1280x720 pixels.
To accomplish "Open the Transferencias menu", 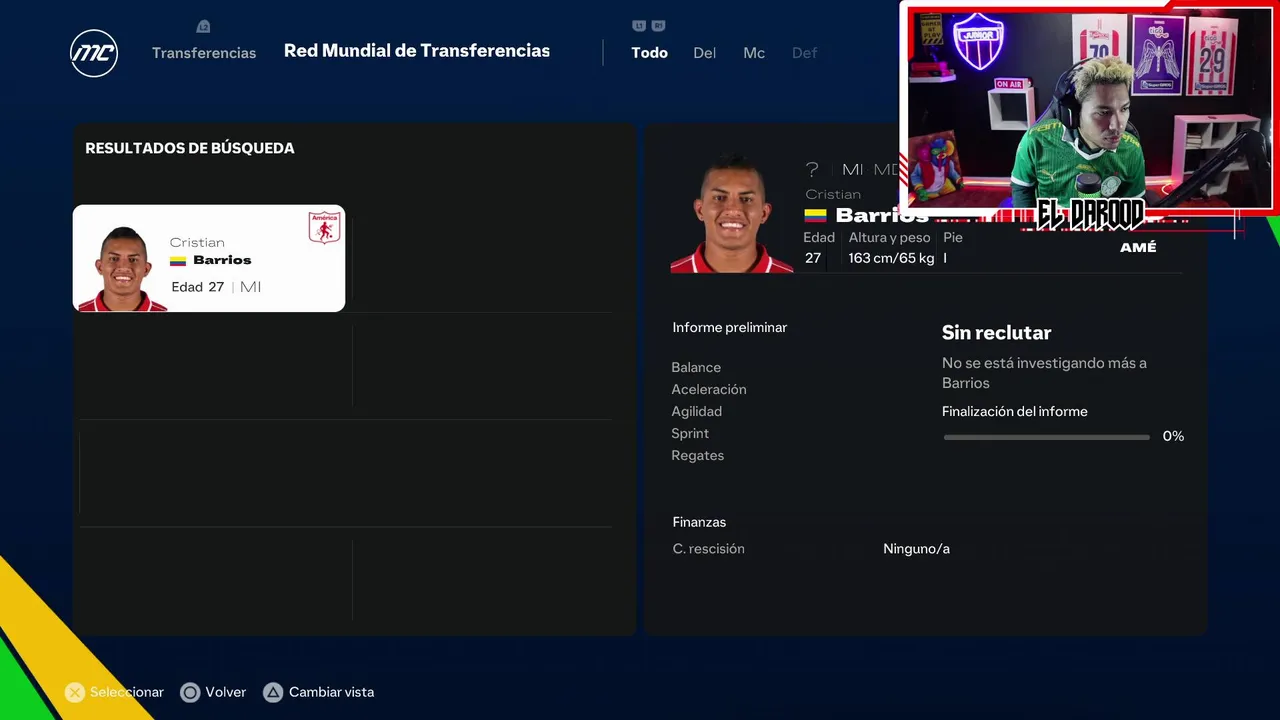I will pos(204,53).
